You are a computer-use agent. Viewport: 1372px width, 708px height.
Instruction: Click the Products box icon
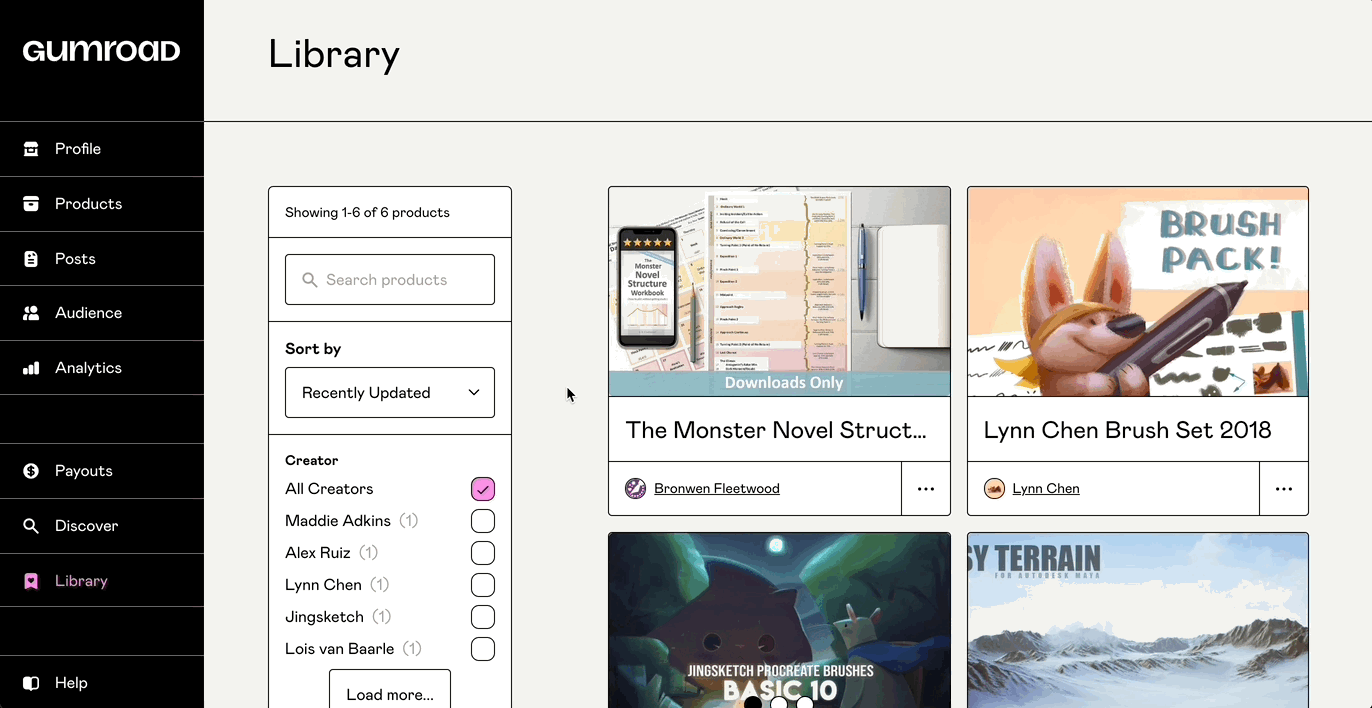(x=31, y=204)
